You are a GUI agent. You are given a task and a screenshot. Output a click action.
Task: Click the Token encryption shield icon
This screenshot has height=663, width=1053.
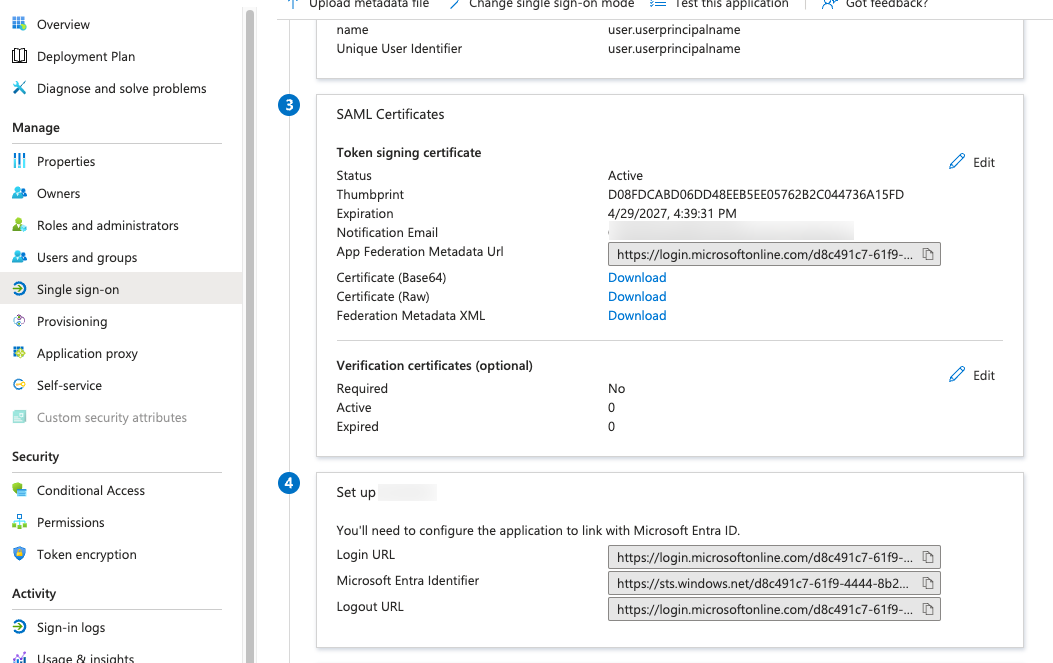tap(19, 554)
